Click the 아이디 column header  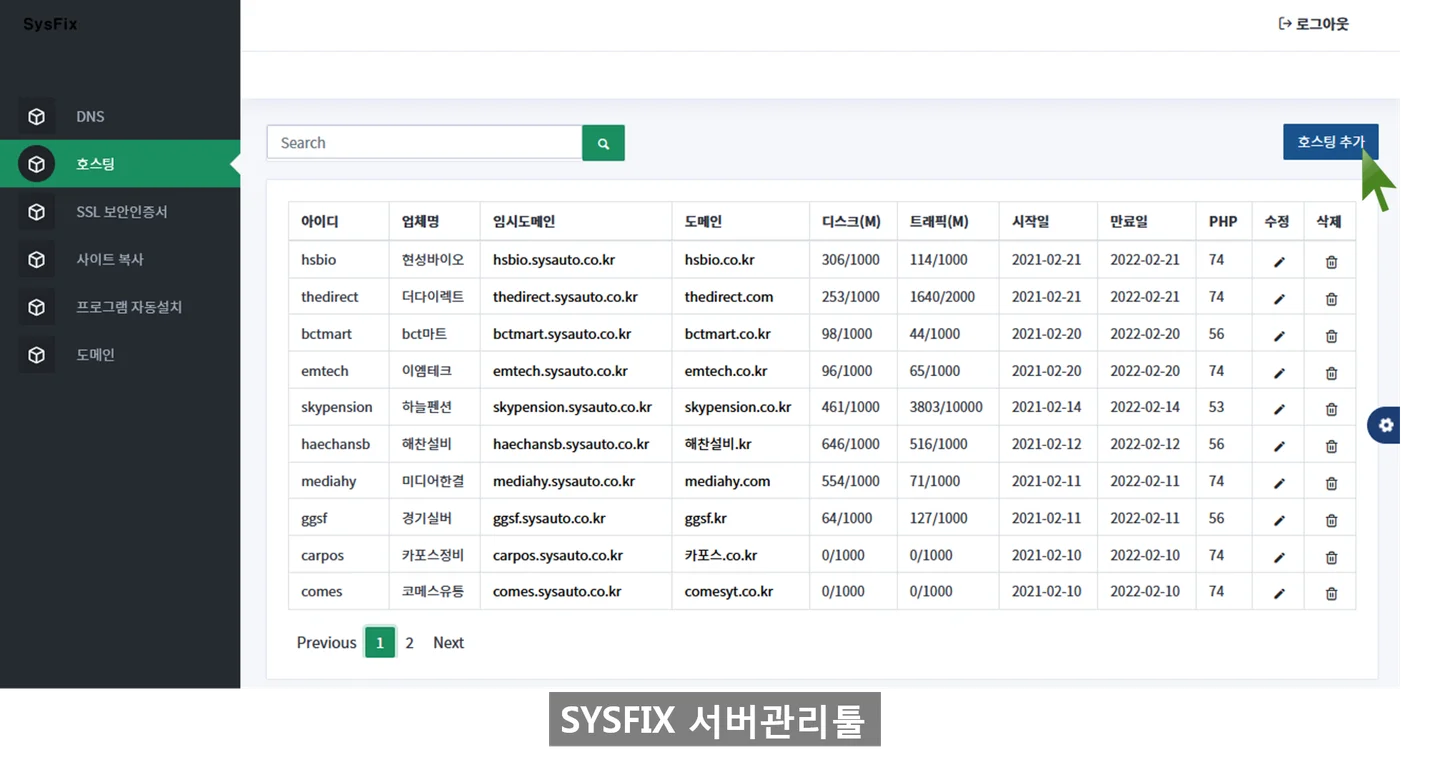click(x=320, y=222)
